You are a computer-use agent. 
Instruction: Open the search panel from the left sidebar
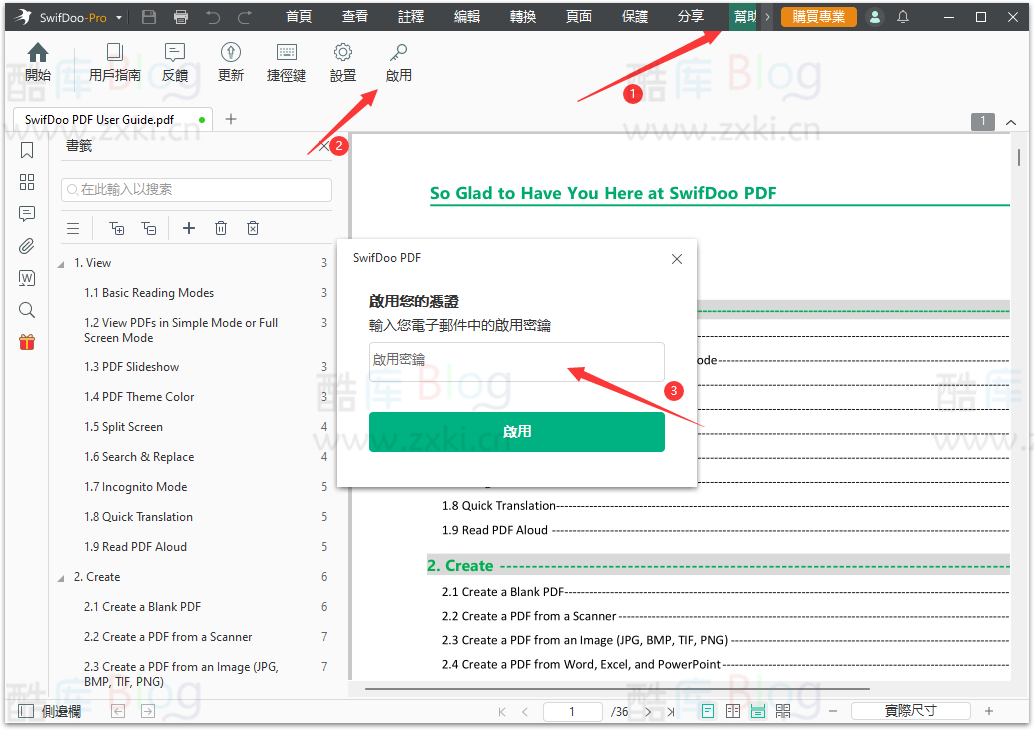coord(27,310)
